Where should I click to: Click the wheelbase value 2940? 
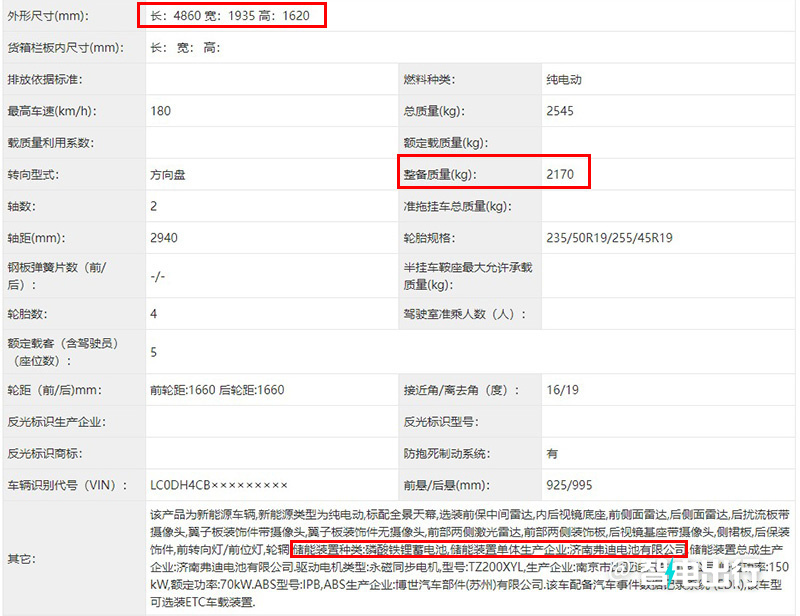[164, 238]
